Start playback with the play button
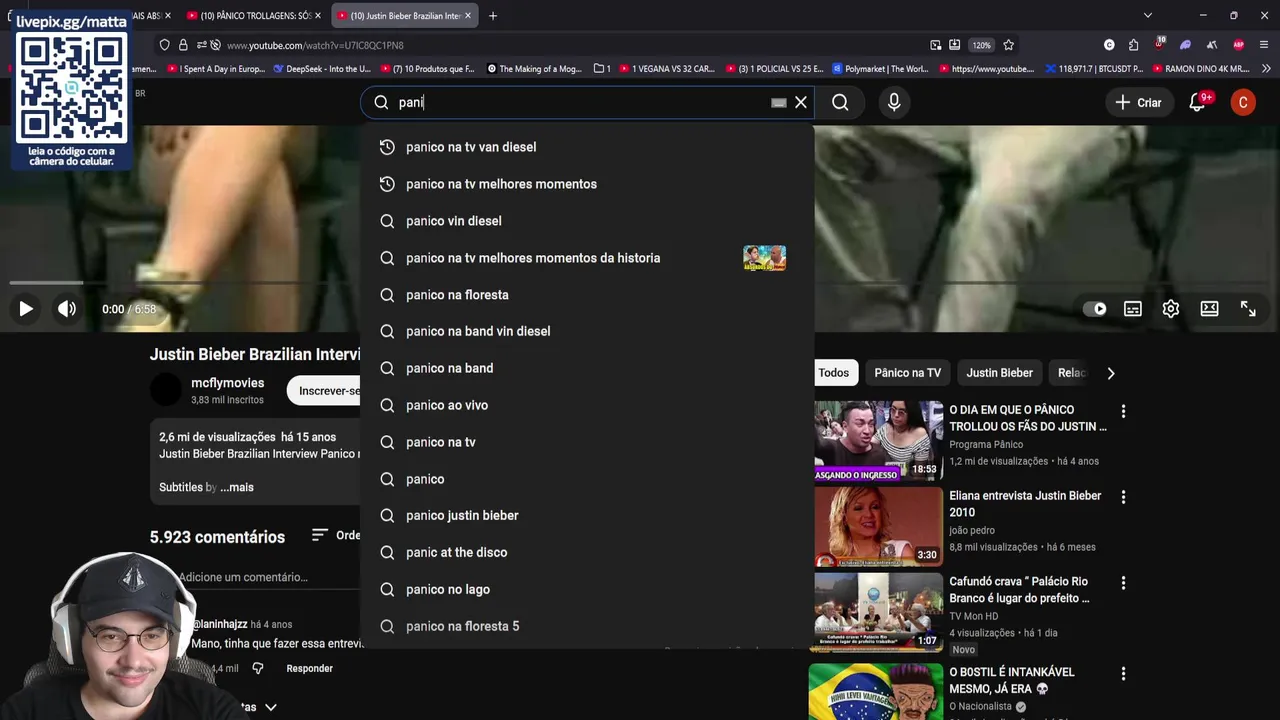The width and height of the screenshot is (1280, 720). [26, 309]
